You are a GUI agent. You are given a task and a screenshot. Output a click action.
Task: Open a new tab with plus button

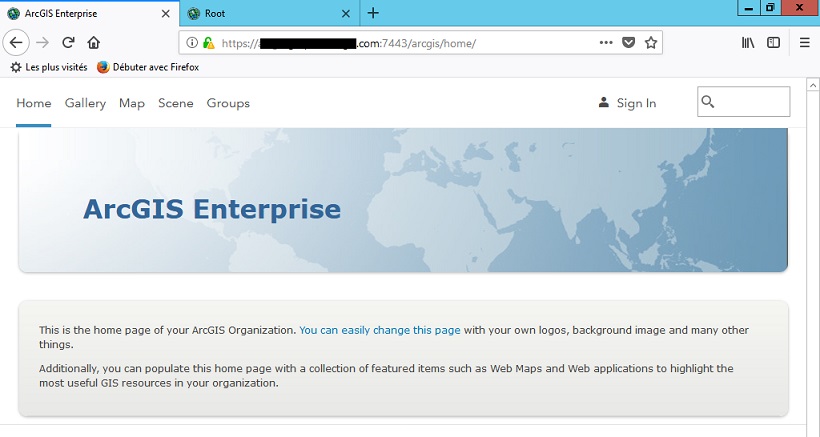(x=373, y=13)
